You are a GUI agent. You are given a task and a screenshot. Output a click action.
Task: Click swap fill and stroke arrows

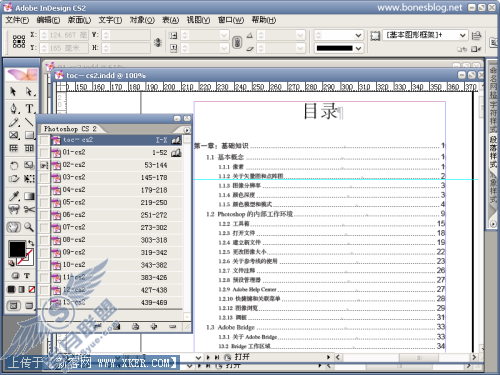(31, 243)
